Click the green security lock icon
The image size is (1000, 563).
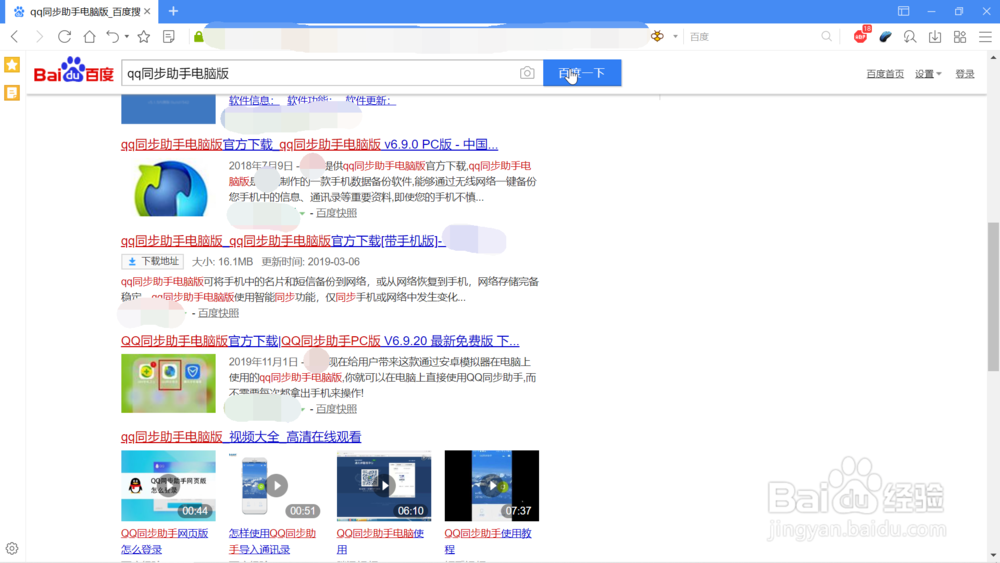pyautogui.click(x=199, y=37)
